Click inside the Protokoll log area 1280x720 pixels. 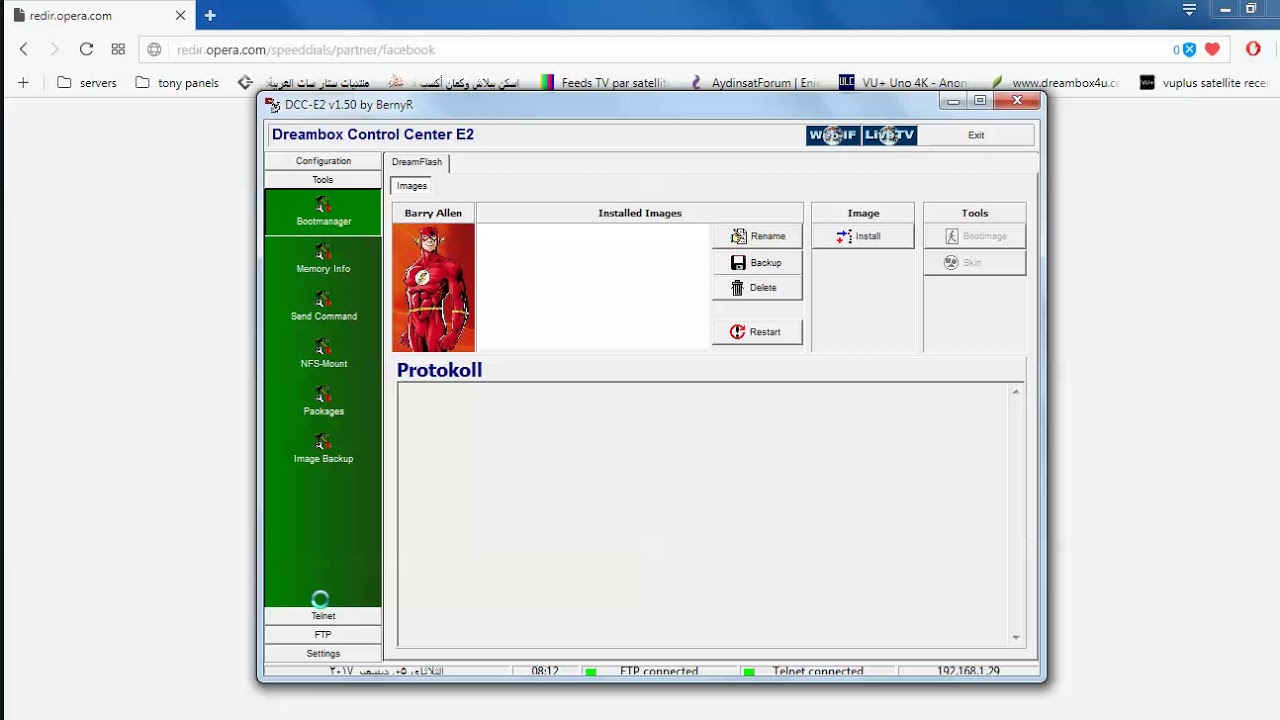704,514
